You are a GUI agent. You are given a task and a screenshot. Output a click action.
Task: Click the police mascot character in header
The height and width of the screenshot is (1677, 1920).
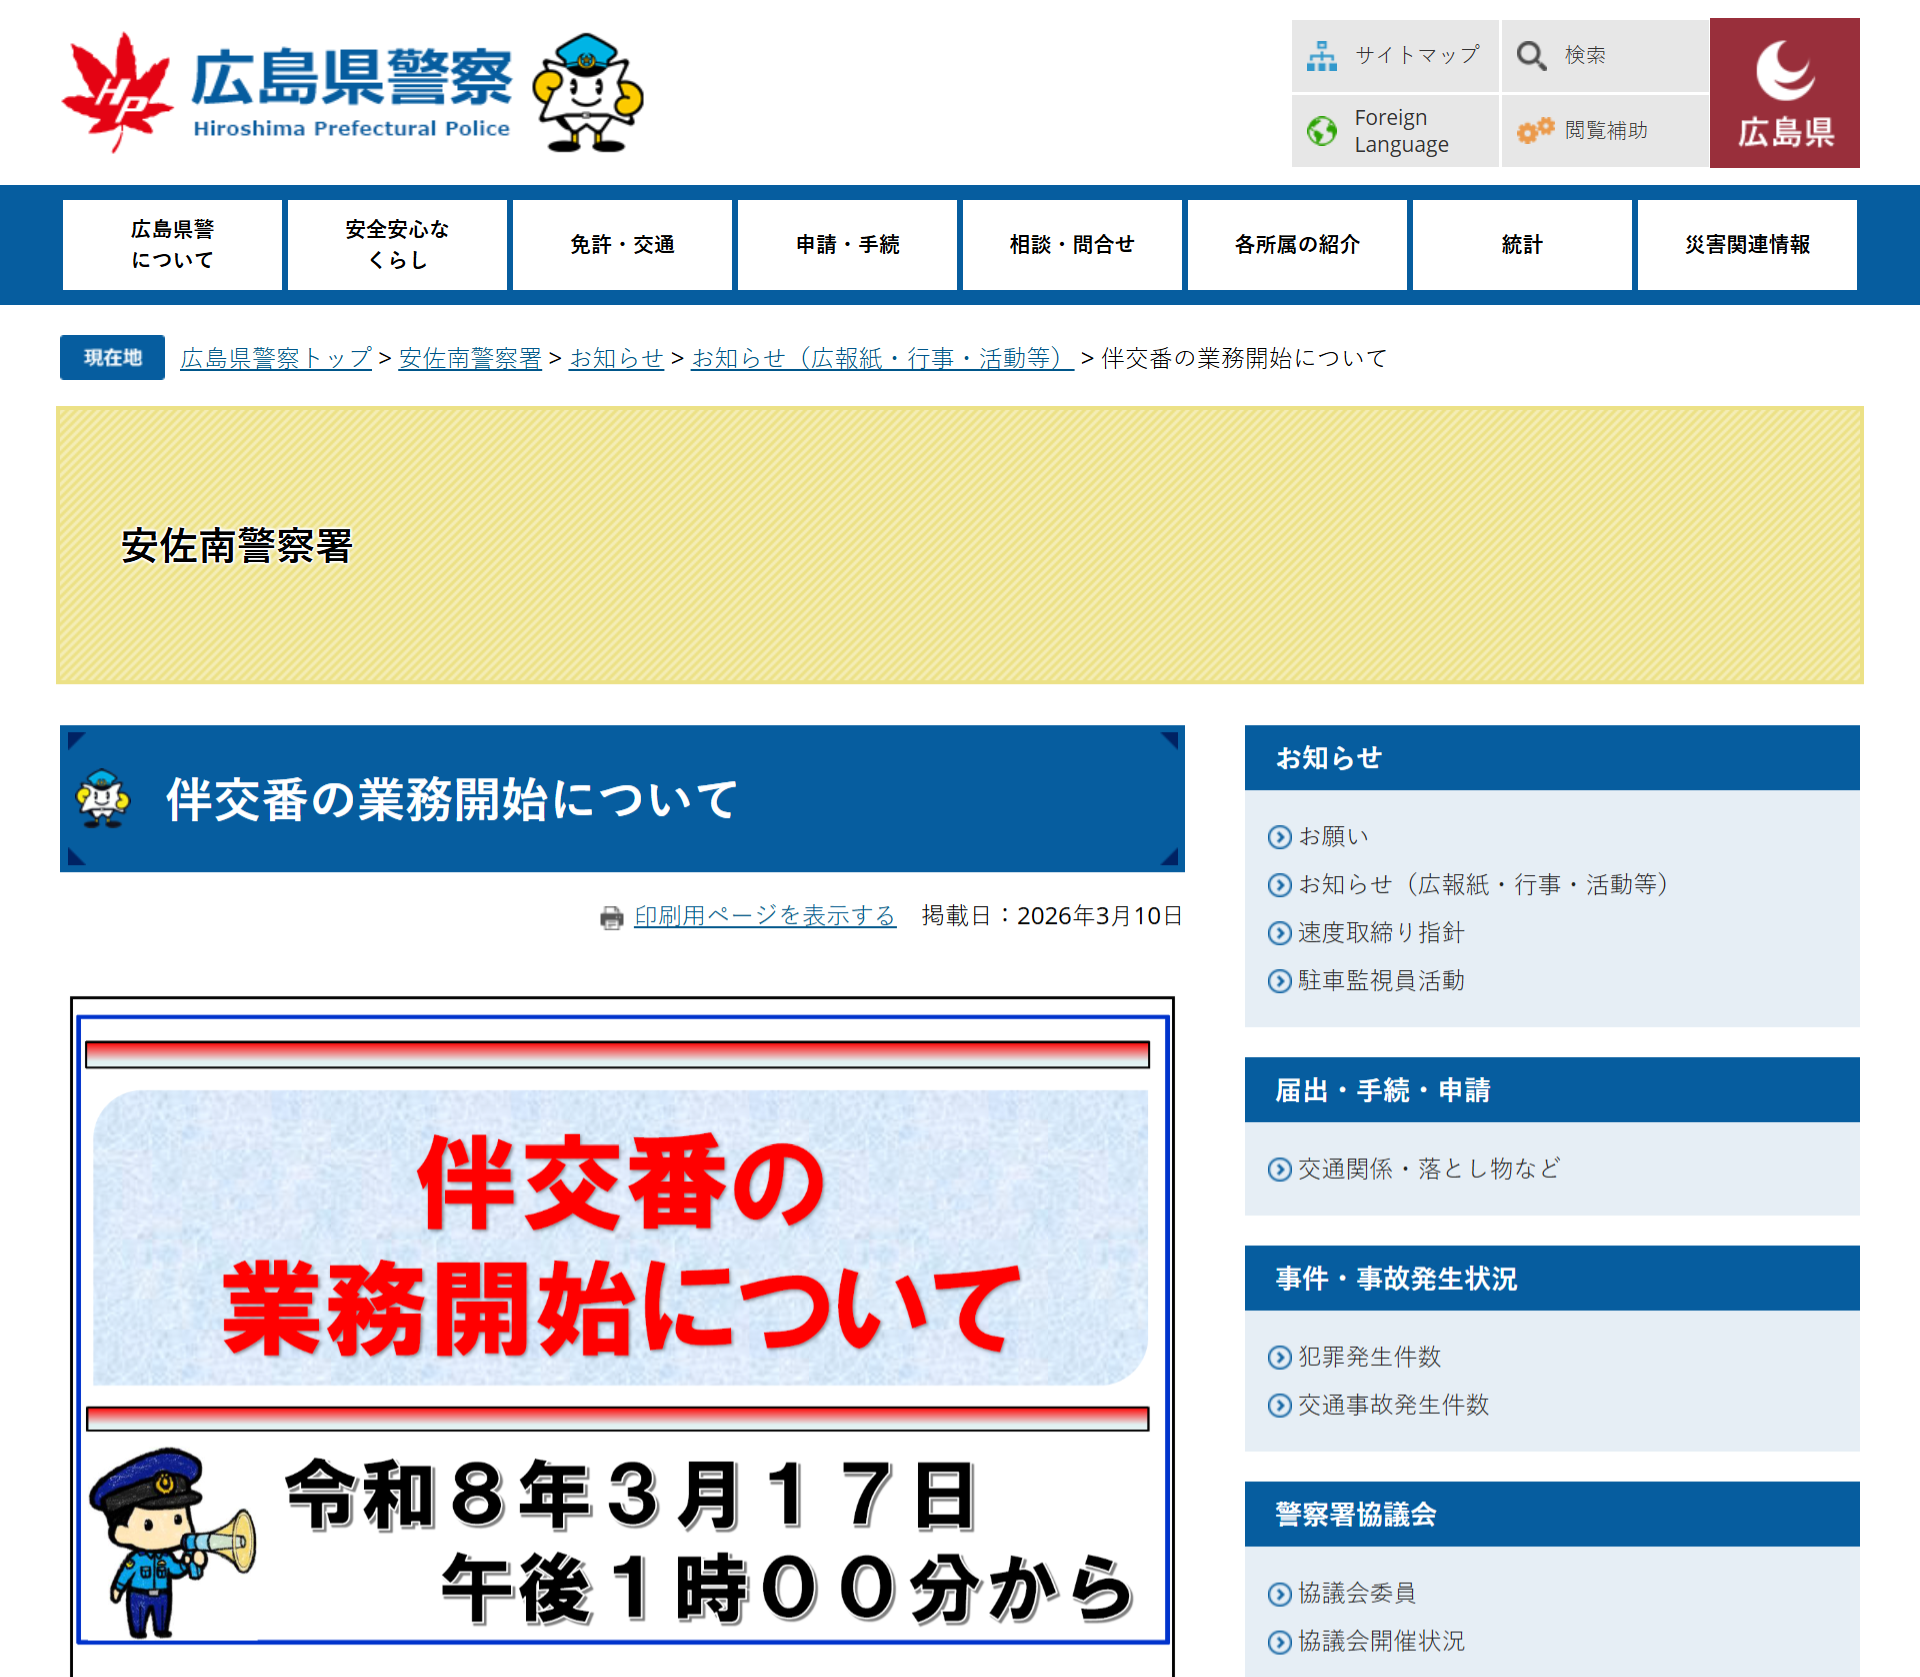click(587, 92)
